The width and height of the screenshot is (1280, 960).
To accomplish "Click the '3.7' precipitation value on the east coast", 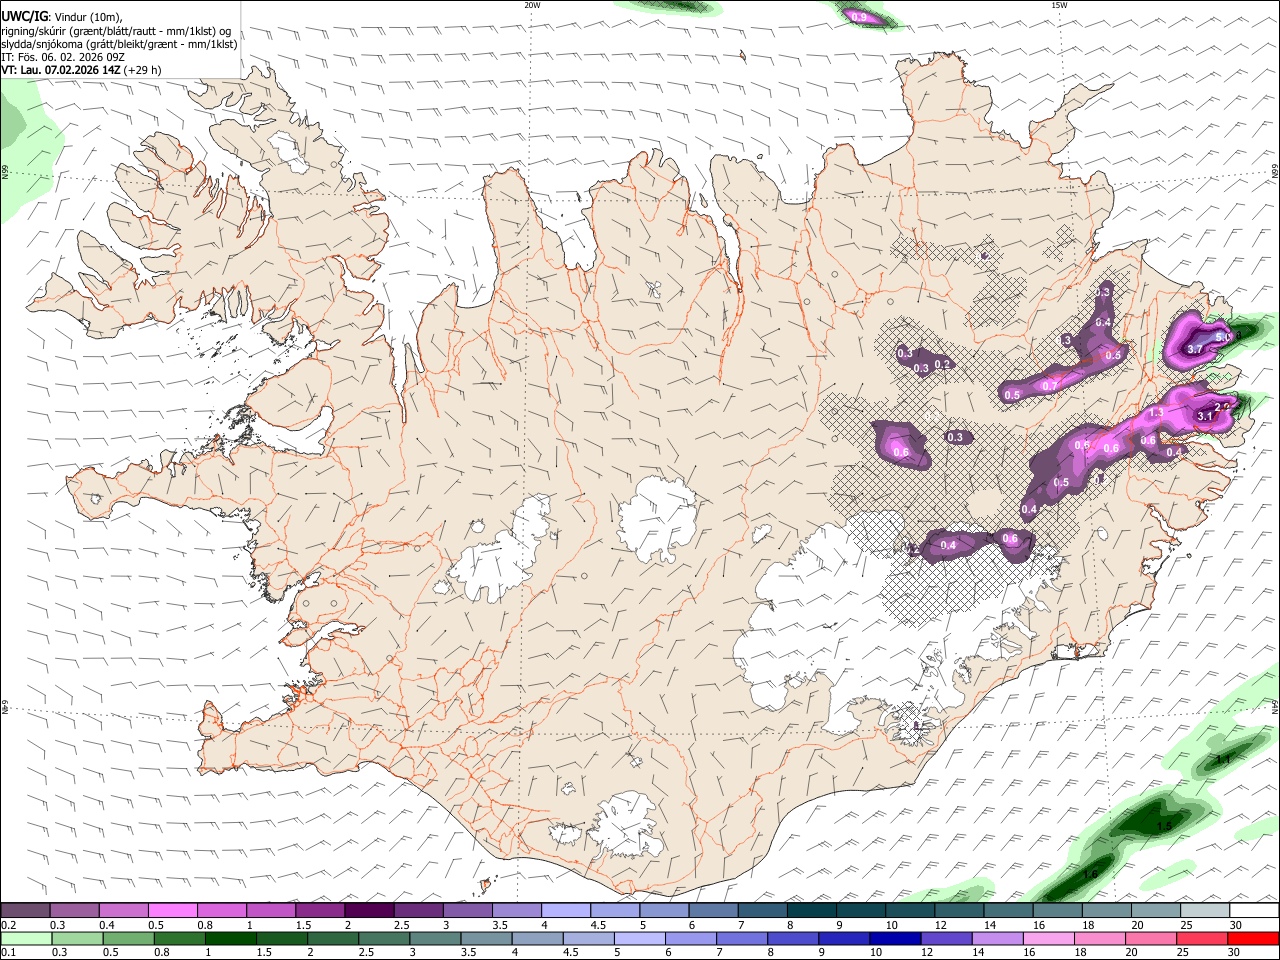I will coord(1195,349).
